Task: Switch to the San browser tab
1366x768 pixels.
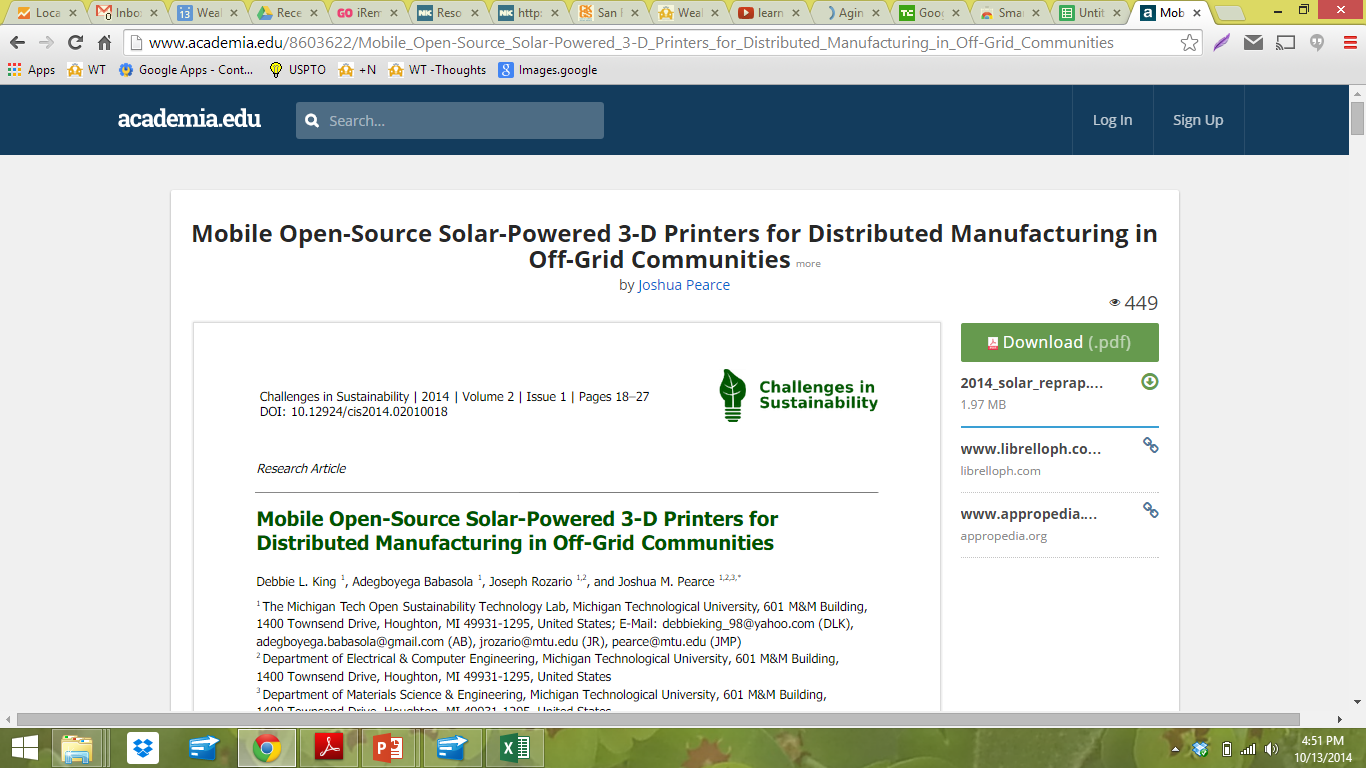Action: click(607, 13)
